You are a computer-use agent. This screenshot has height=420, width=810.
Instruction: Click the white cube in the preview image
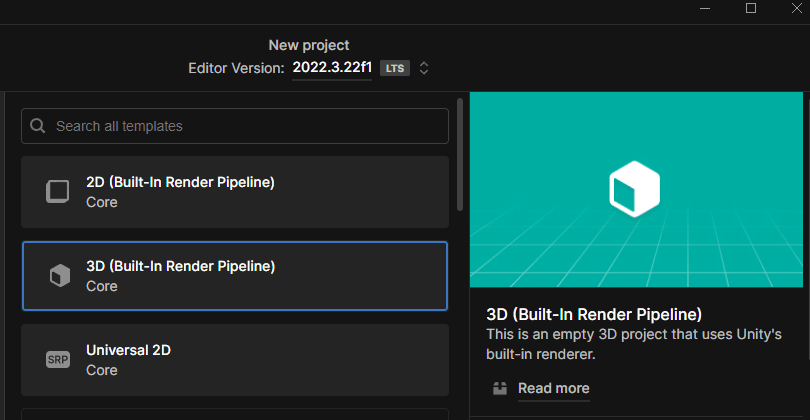point(634,189)
